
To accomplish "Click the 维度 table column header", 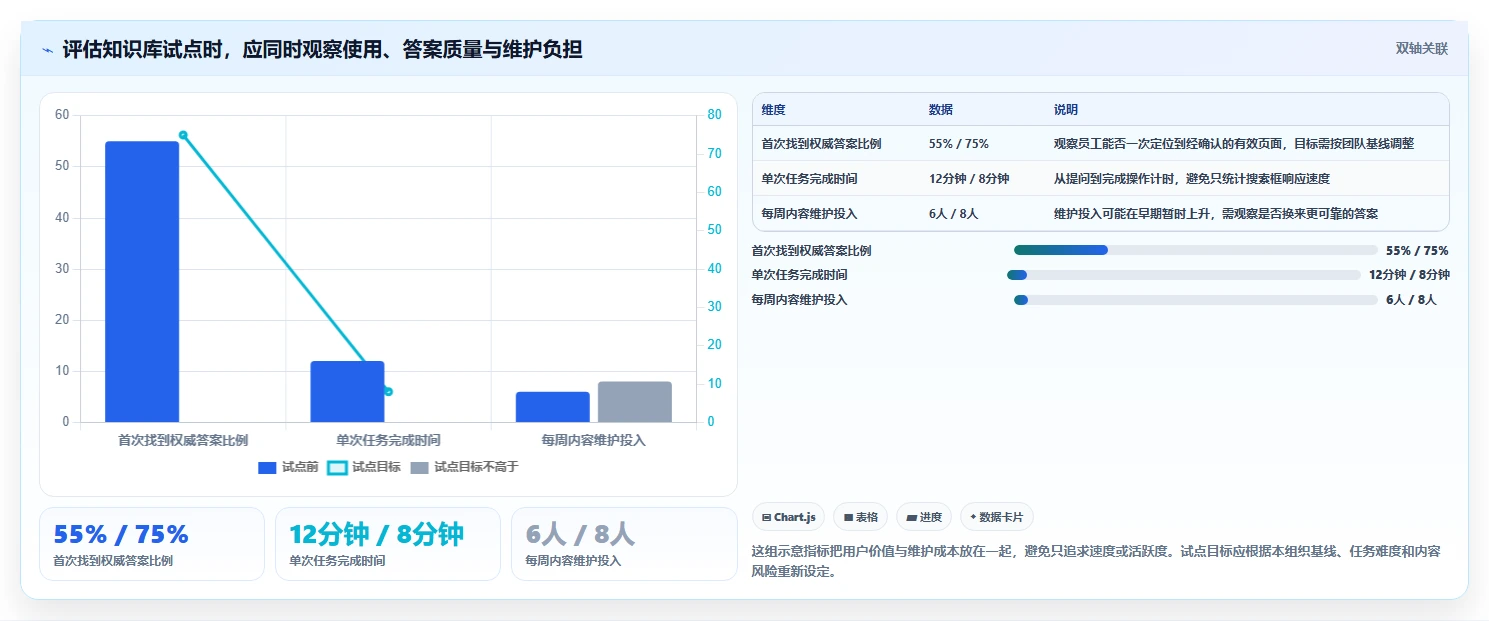I will click(x=773, y=110).
